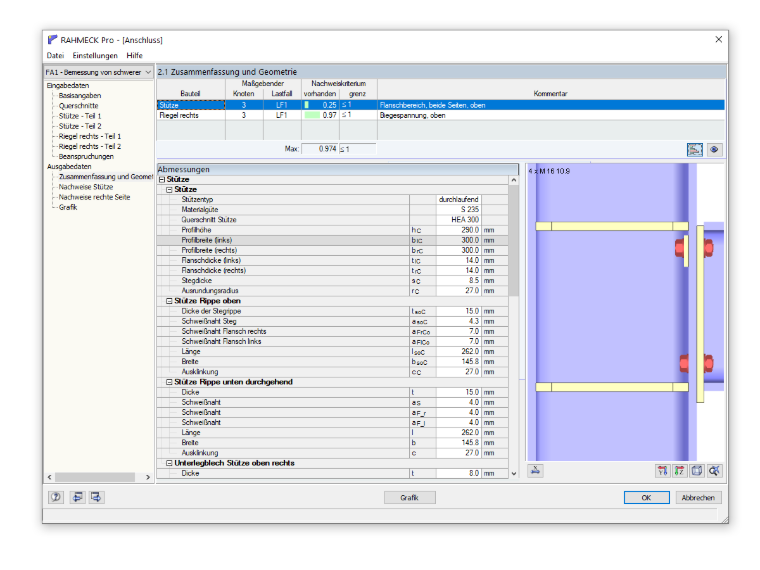Open the help button with question mark

[x=56, y=497]
